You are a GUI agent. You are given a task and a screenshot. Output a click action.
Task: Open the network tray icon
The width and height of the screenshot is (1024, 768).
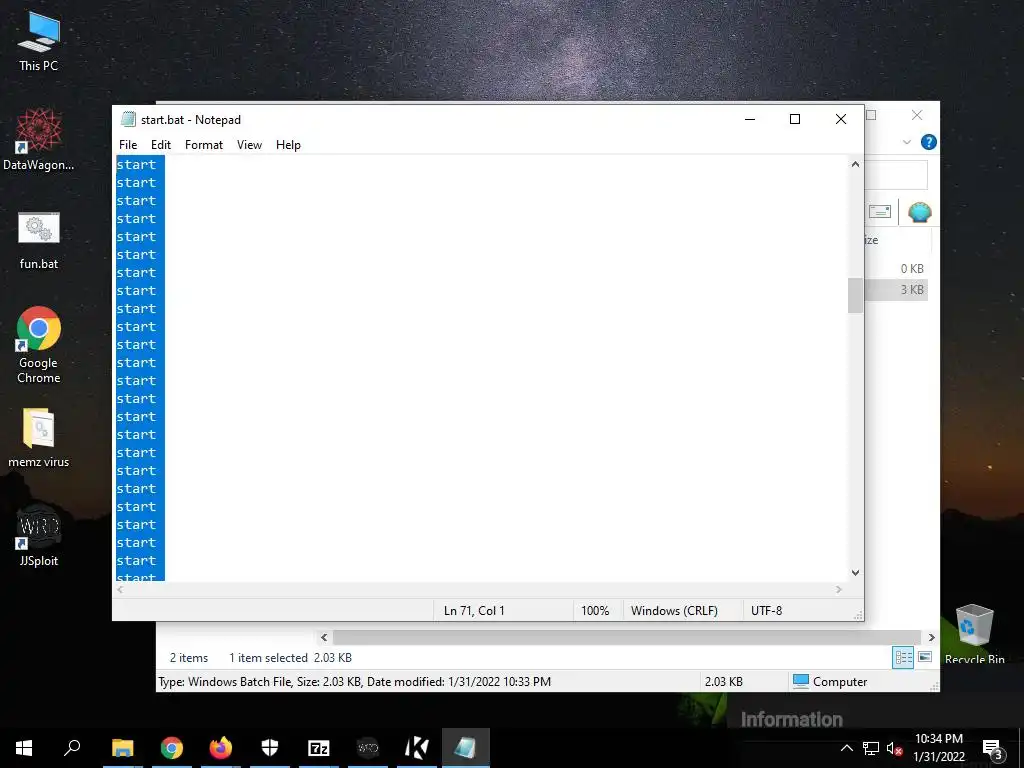point(871,748)
